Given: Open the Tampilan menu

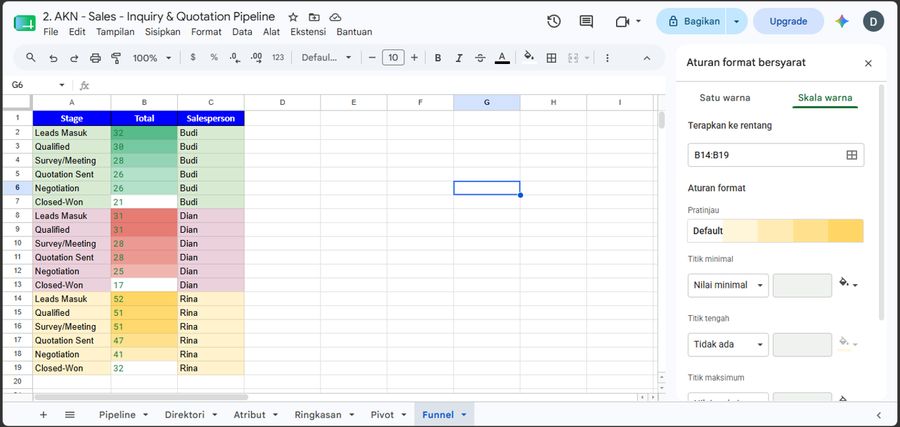Looking at the screenshot, I should point(115,32).
